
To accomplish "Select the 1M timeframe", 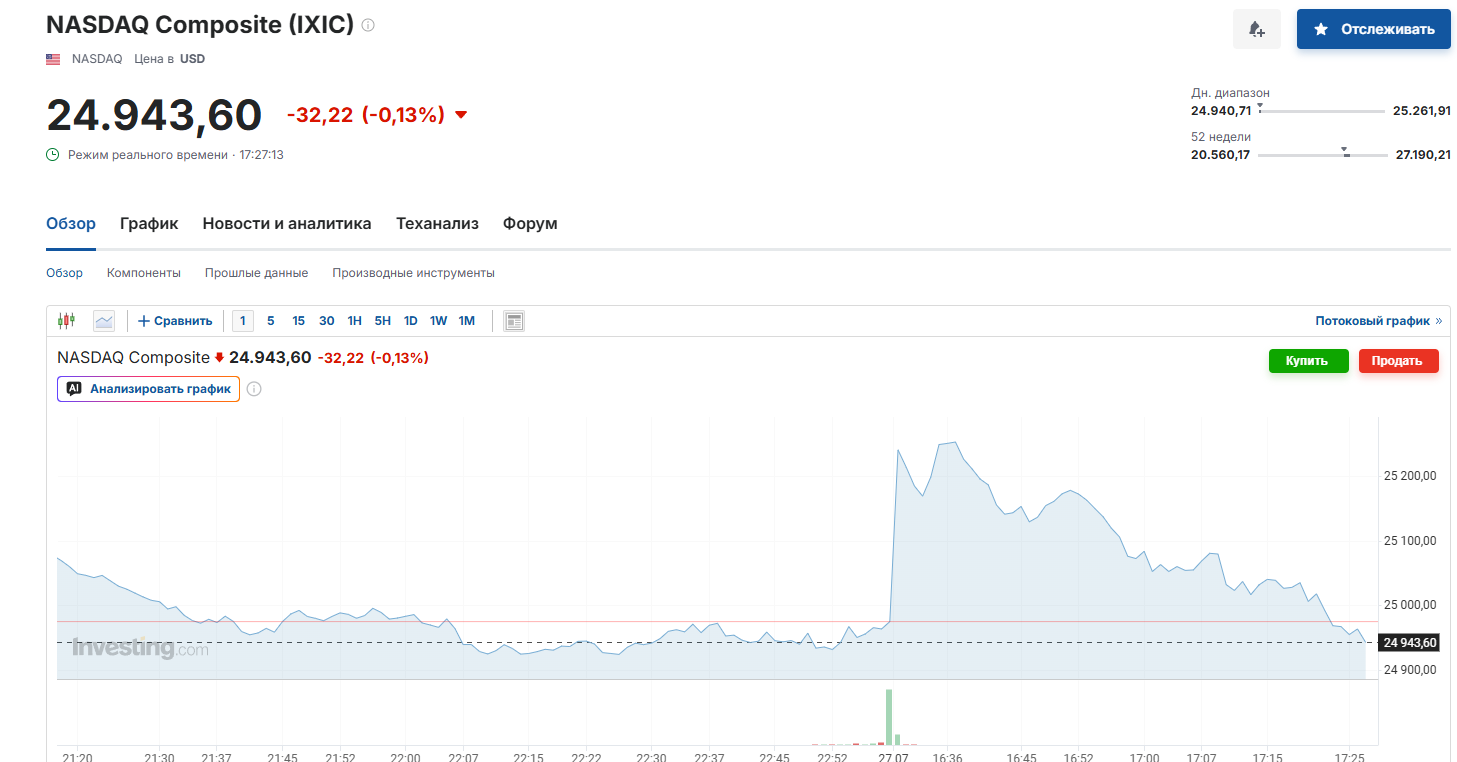I will (467, 321).
